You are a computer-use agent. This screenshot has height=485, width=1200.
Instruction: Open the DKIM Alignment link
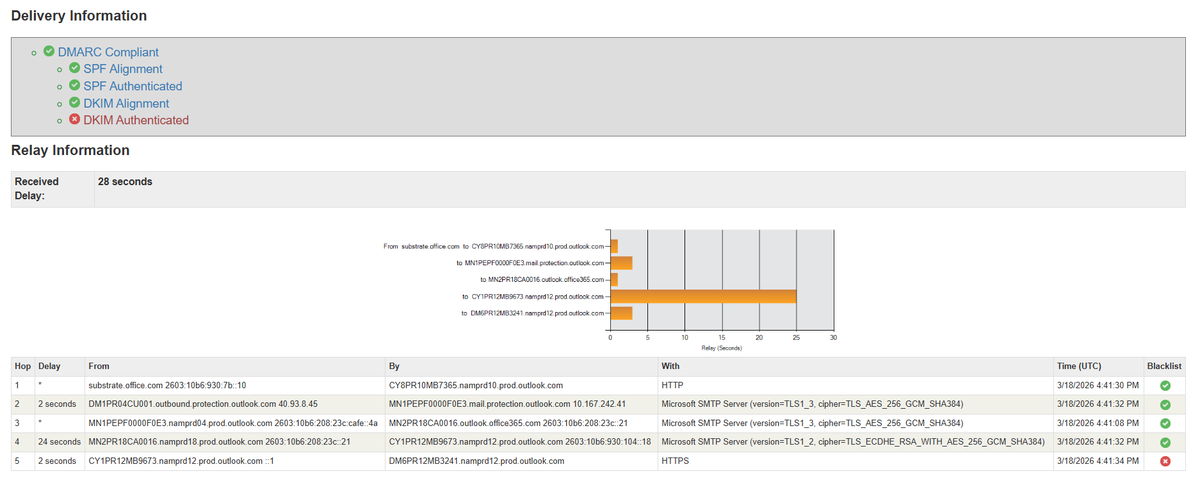tap(126, 103)
